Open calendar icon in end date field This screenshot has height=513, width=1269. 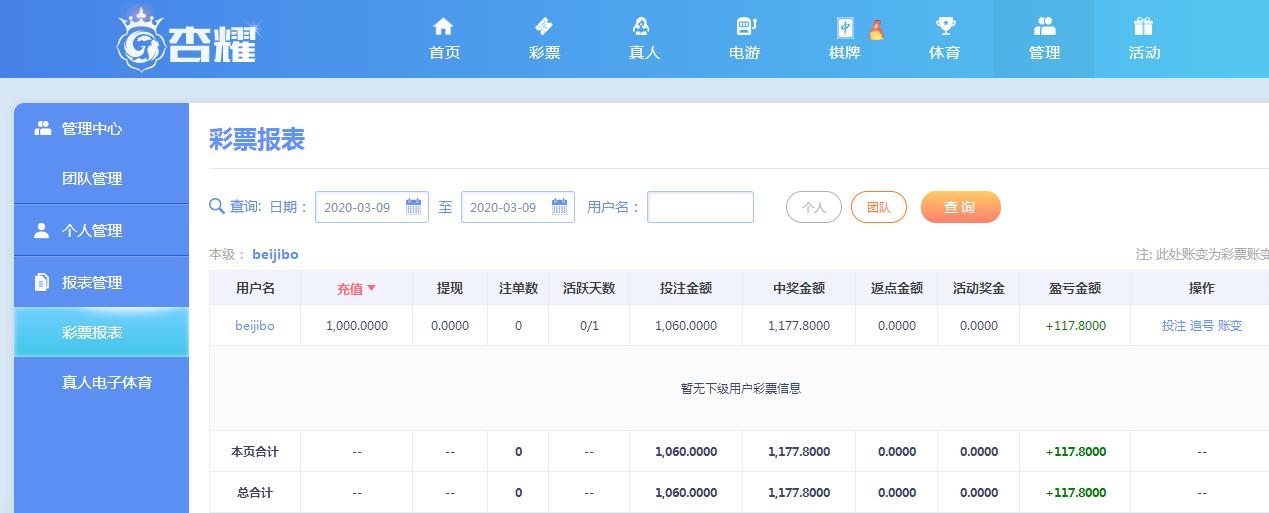click(559, 207)
